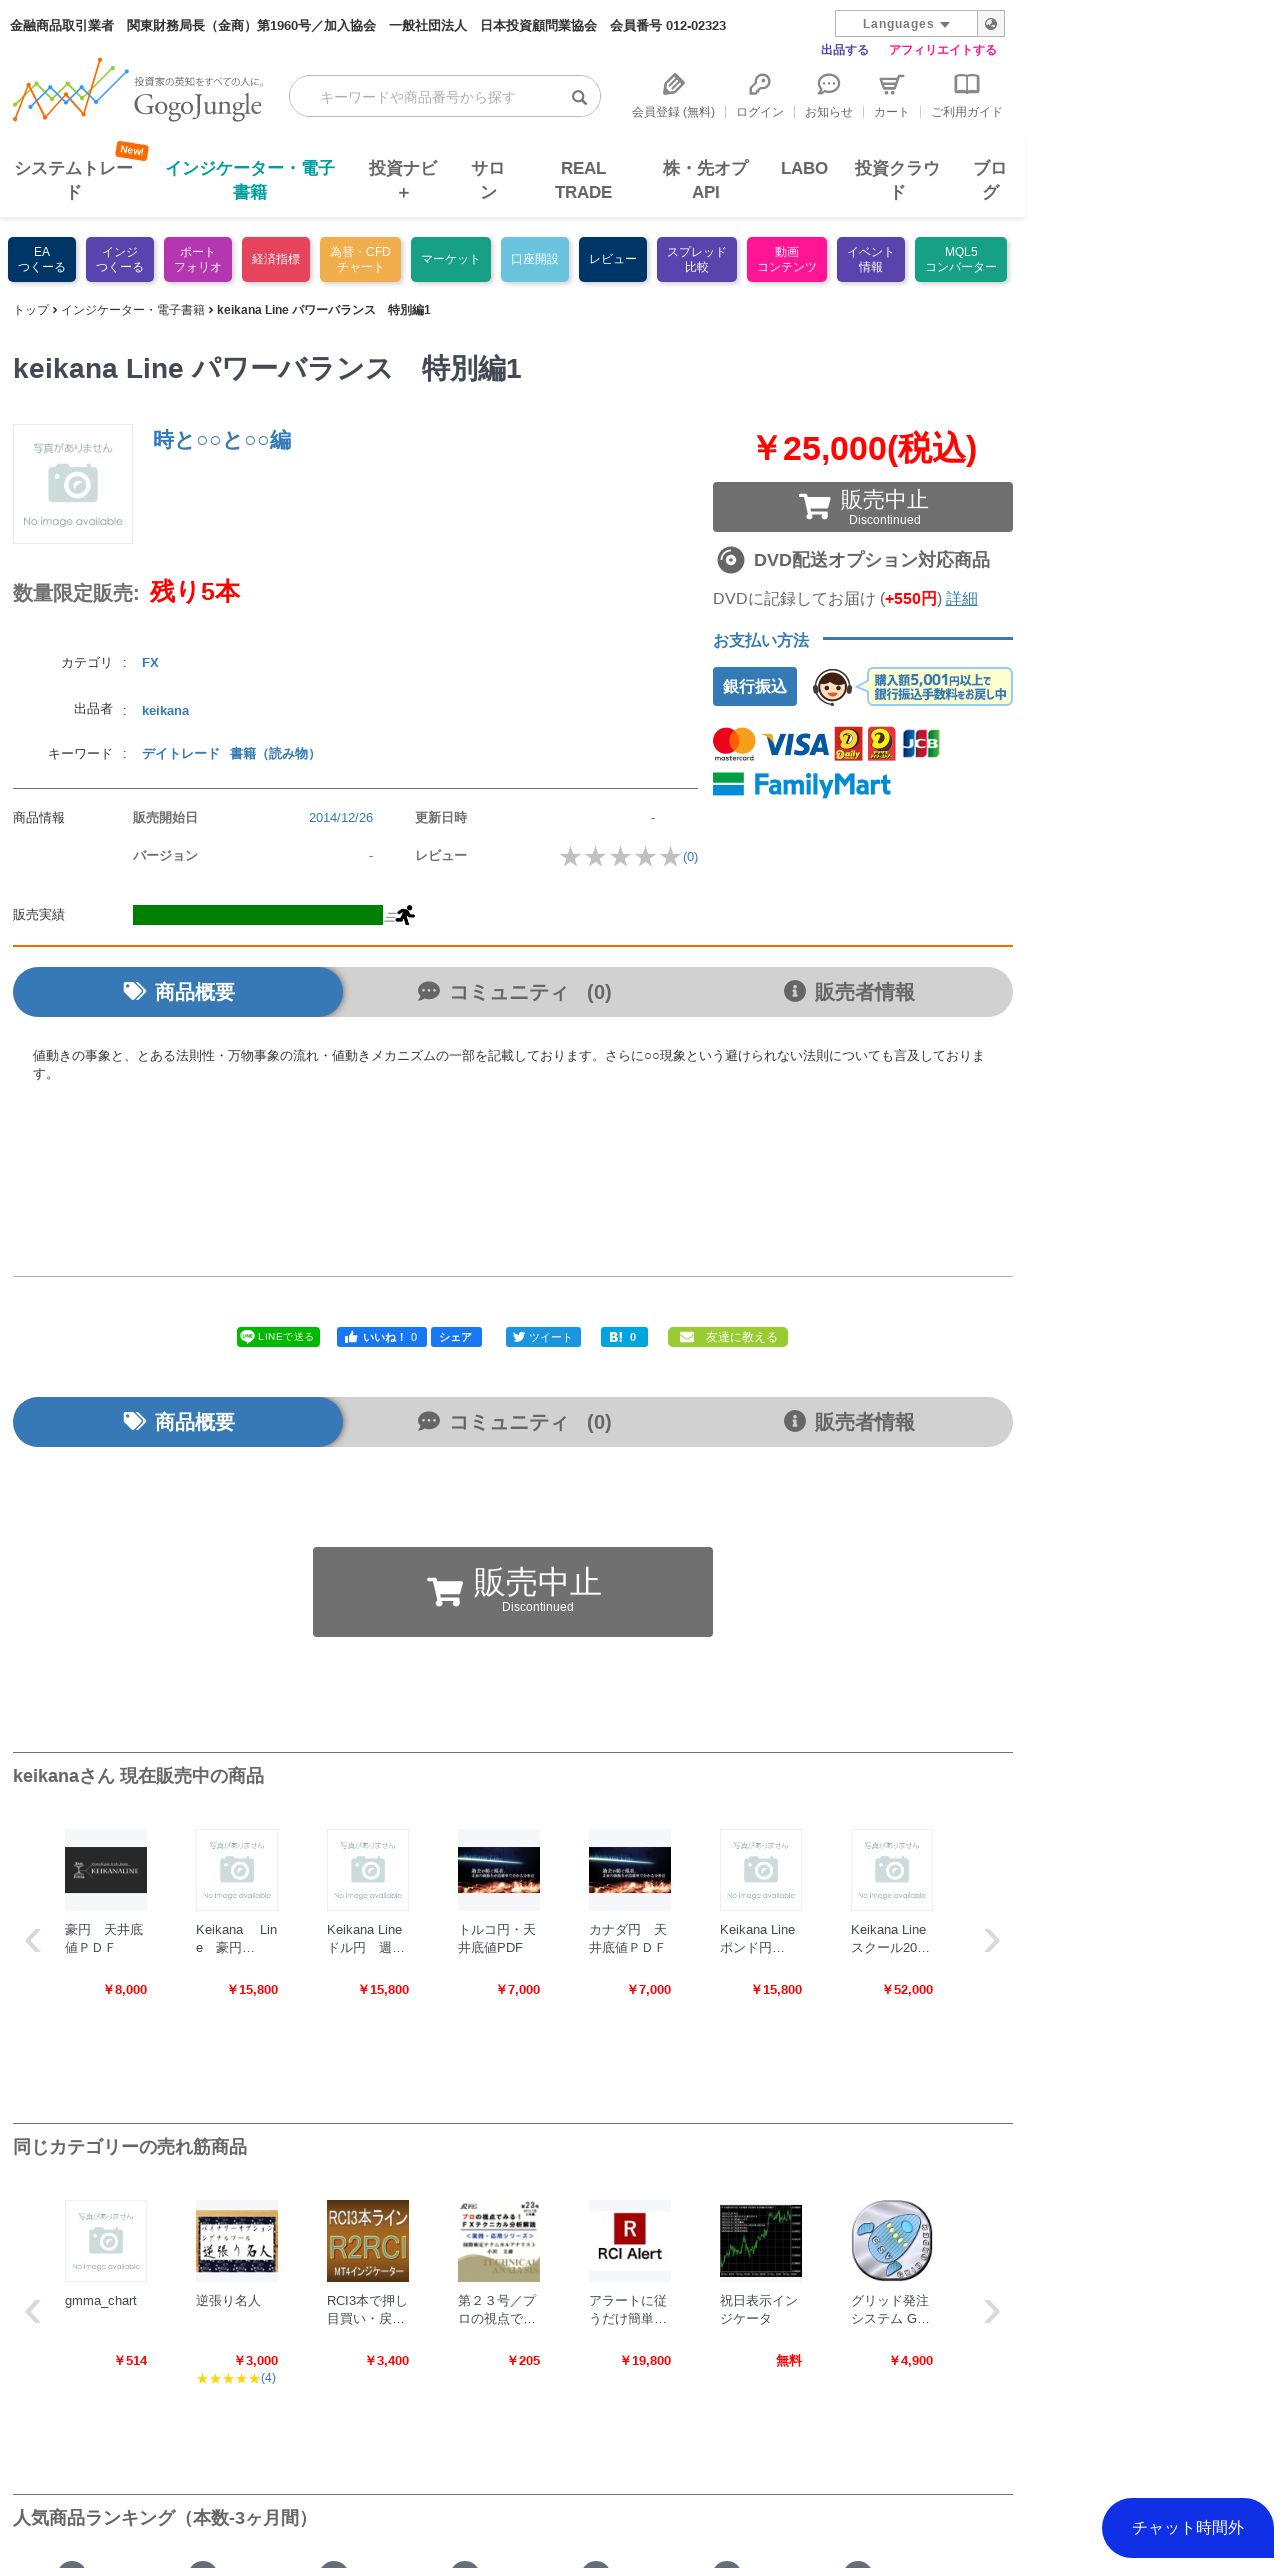Switch to upper 販売者情報 tab
The image size is (1284, 2568).
tap(849, 992)
